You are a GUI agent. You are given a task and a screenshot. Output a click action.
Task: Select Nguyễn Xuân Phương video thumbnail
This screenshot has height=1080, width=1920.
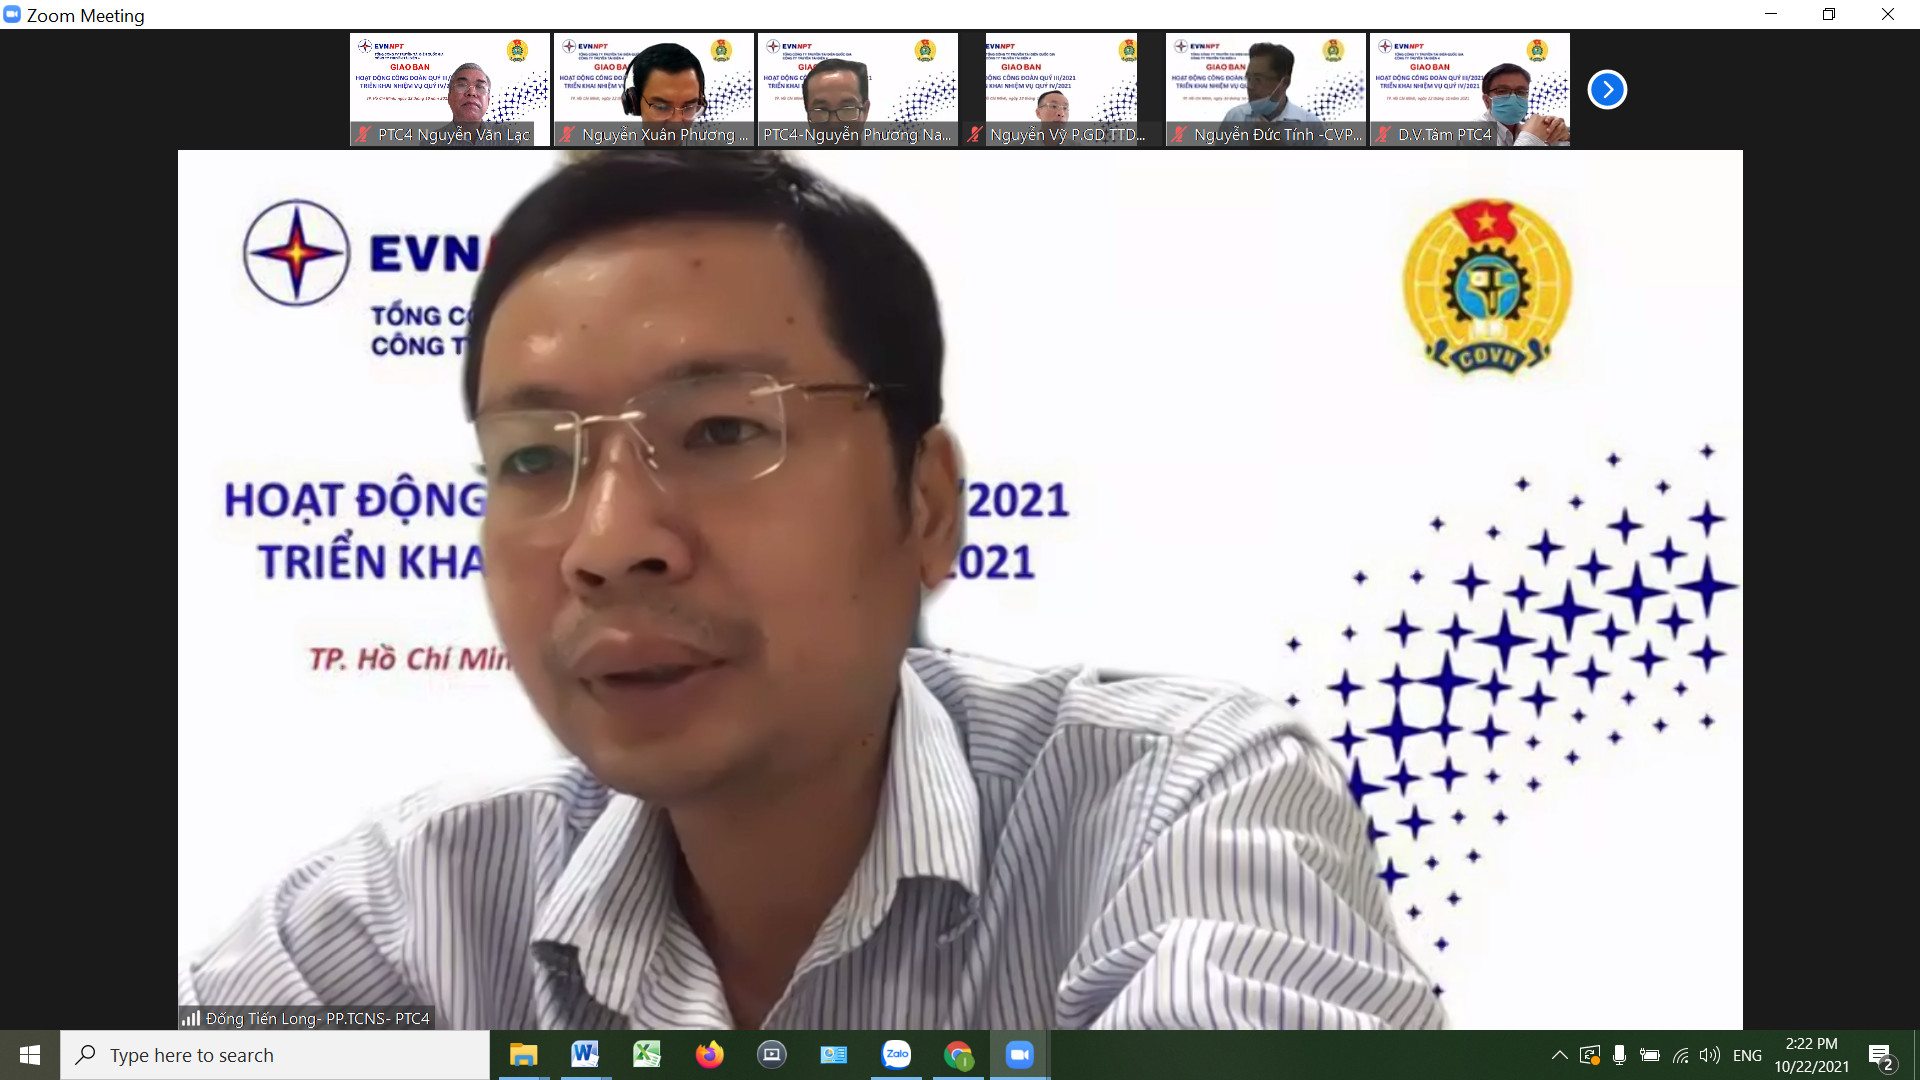(654, 90)
